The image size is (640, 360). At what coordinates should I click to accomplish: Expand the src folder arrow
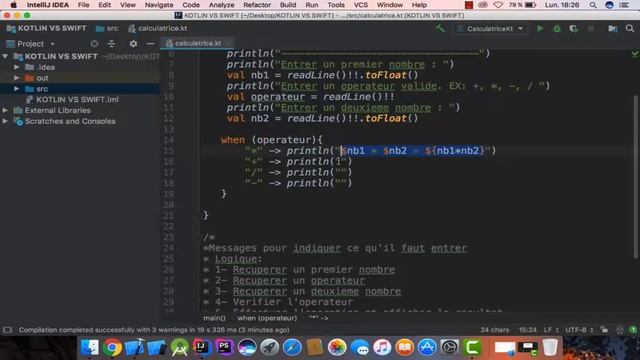[x=17, y=89]
